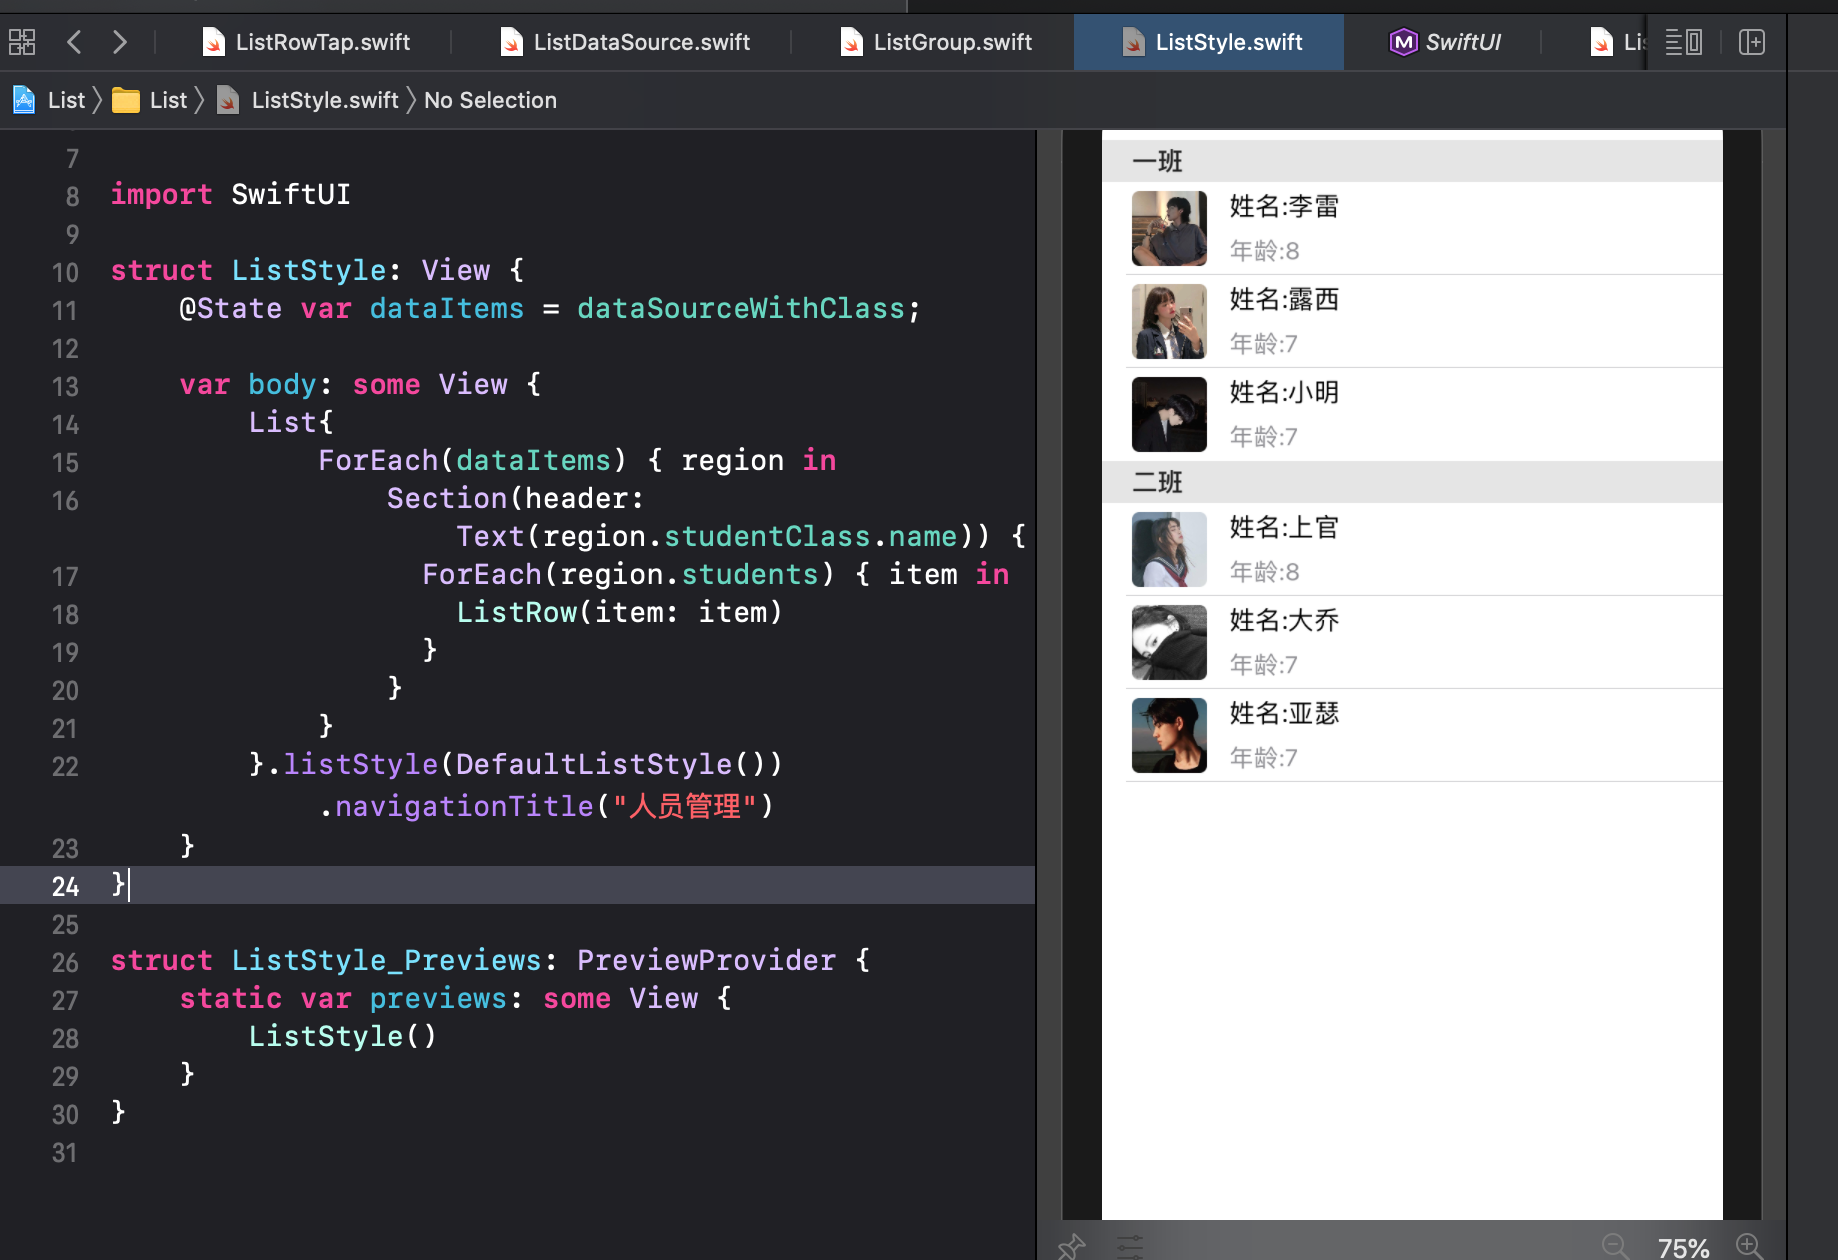Open the 75% zoom level menu
Viewport: 1838px width, 1260px height.
(1683, 1247)
